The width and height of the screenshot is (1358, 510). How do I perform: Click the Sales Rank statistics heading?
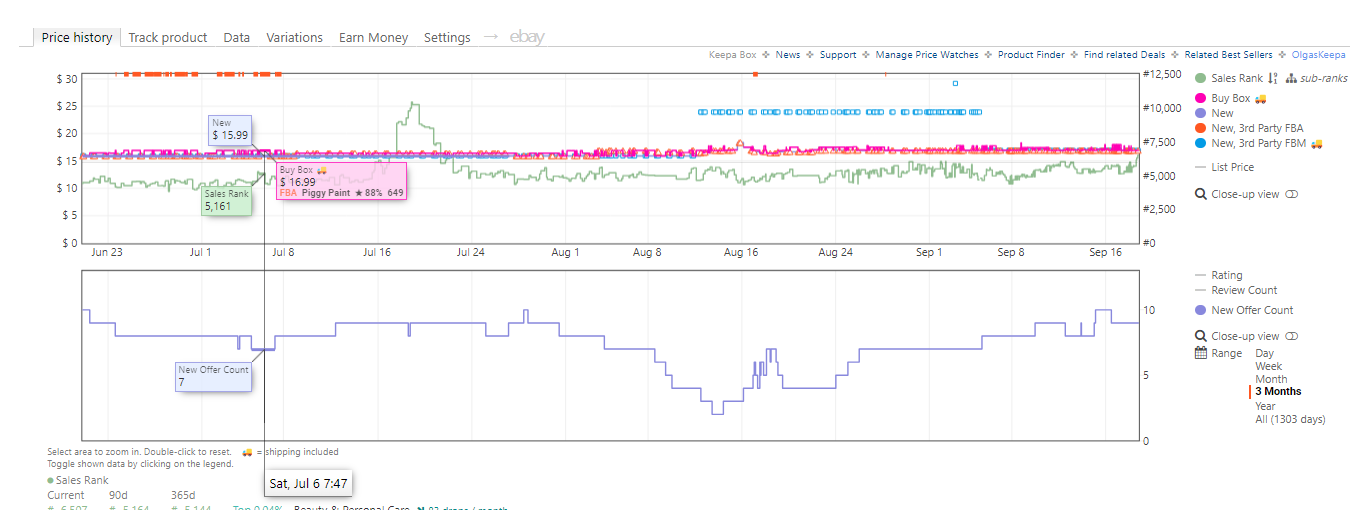(82, 481)
